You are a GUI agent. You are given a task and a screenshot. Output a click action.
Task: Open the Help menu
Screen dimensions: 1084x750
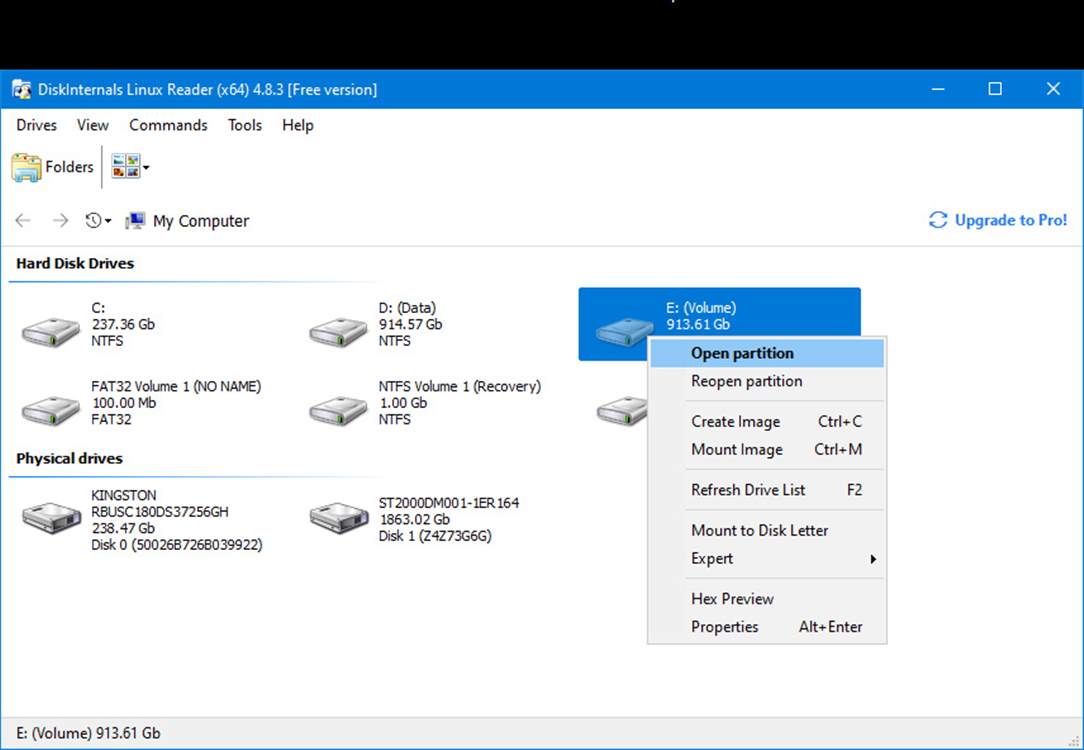(x=298, y=125)
